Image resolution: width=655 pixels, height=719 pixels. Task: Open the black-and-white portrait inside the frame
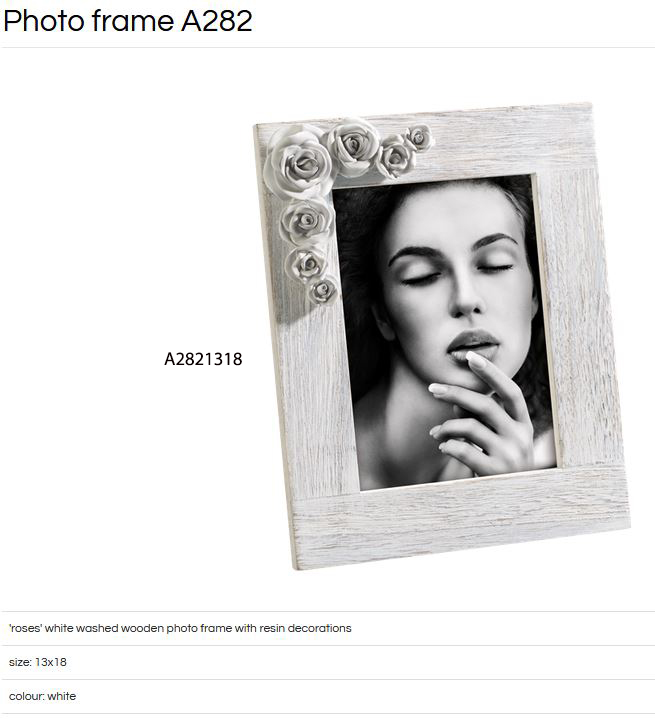point(444,330)
